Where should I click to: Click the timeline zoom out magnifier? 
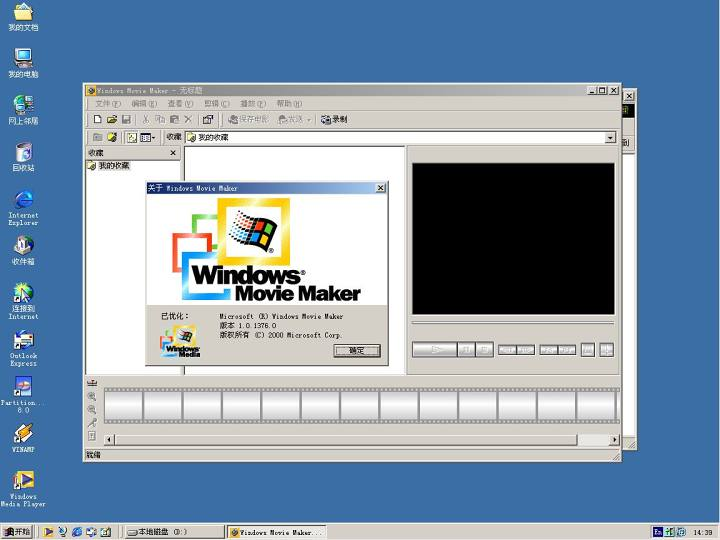tap(92, 410)
